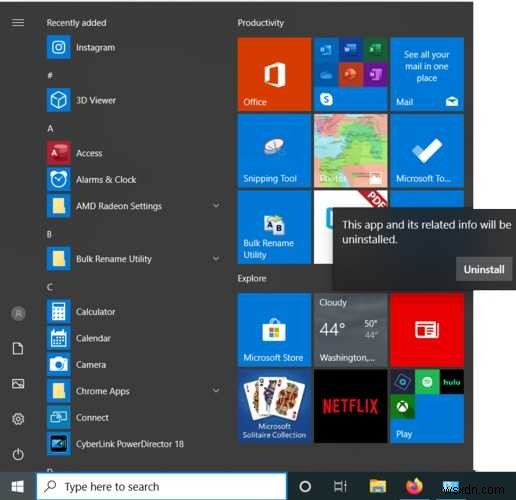Open the Microsoft To Do tile
This screenshot has width=516, height=500.
(427, 151)
